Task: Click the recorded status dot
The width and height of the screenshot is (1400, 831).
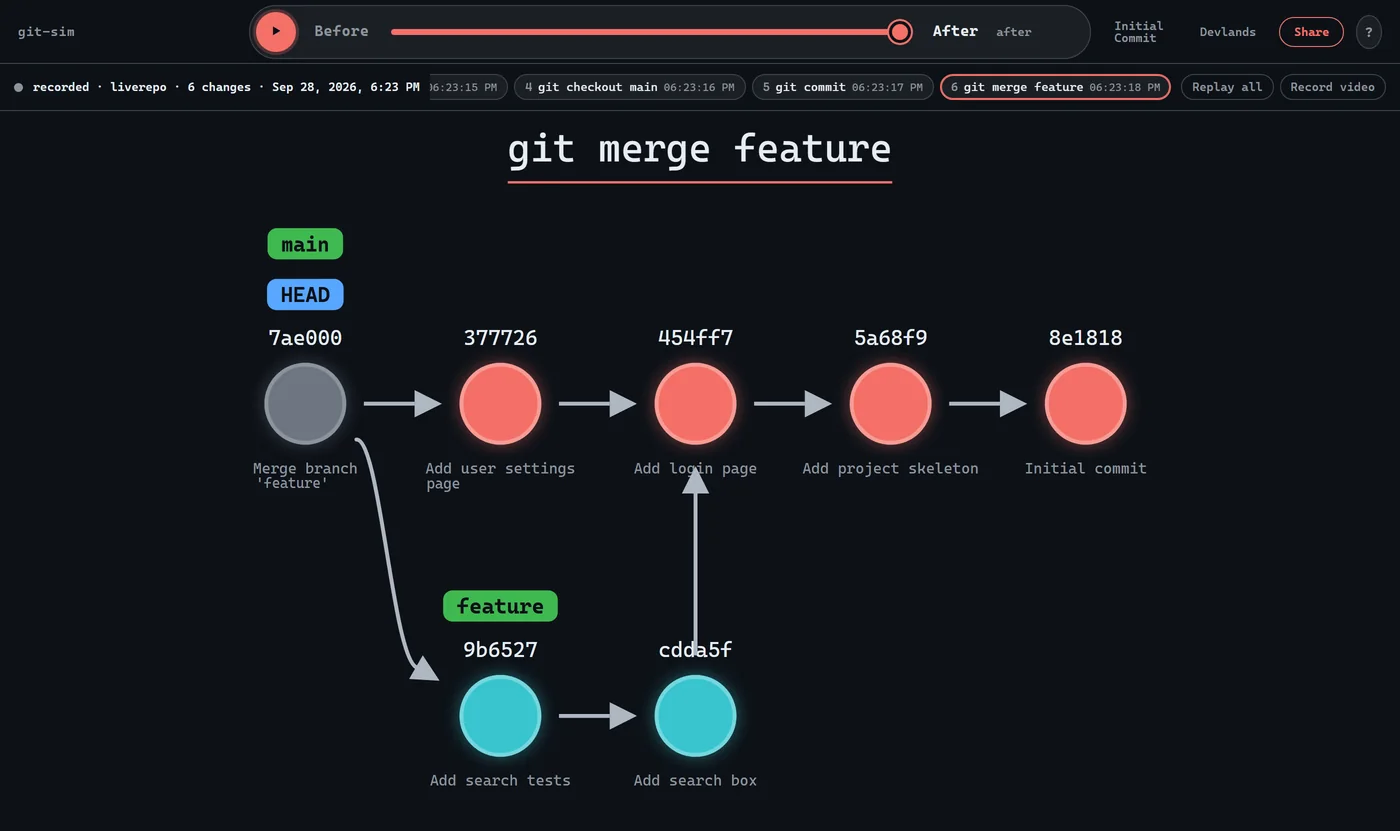Action: point(19,88)
